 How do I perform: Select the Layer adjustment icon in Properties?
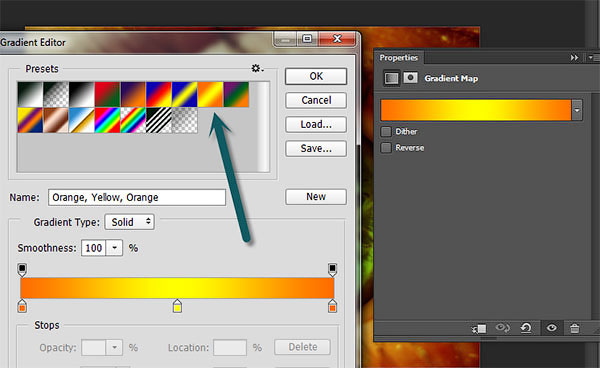tap(391, 78)
